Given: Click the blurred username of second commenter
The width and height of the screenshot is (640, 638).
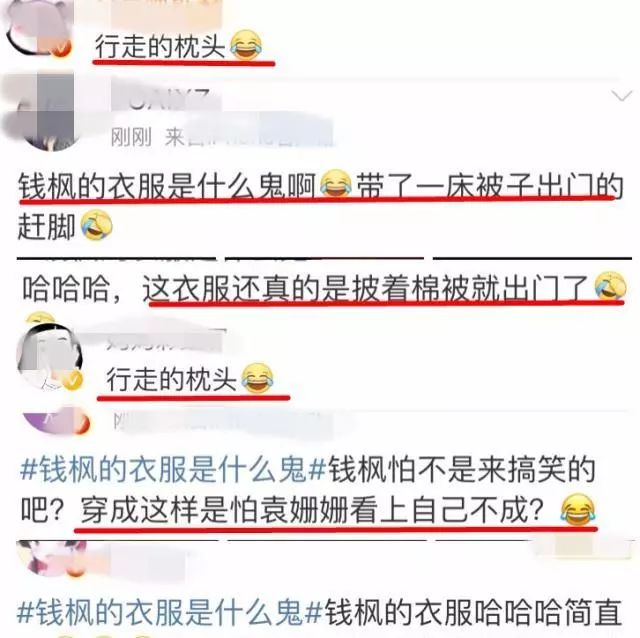Looking at the screenshot, I should [x=167, y=100].
